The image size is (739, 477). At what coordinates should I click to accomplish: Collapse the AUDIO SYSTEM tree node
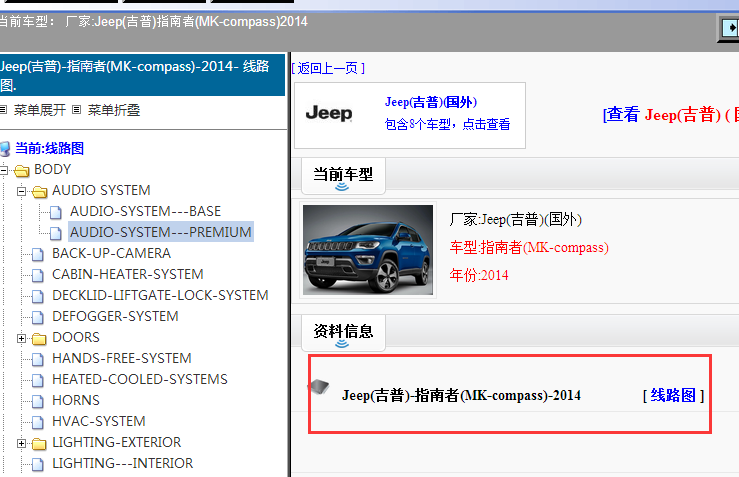pyautogui.click(x=21, y=191)
